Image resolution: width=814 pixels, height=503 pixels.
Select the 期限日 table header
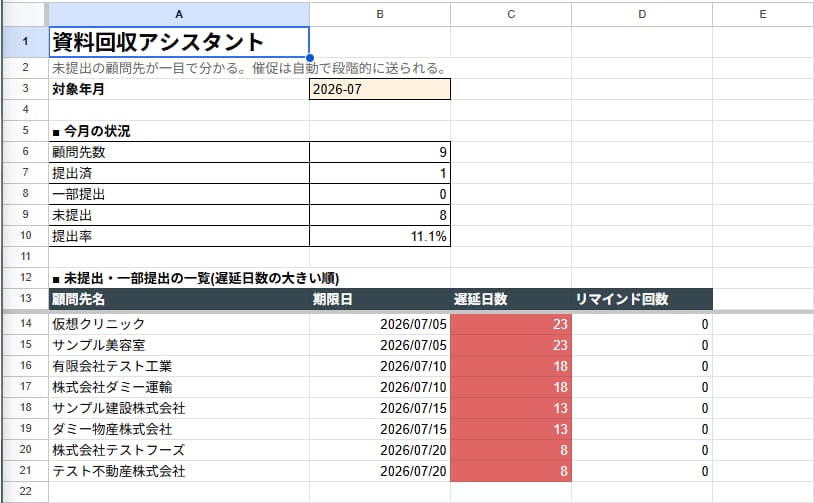click(380, 299)
